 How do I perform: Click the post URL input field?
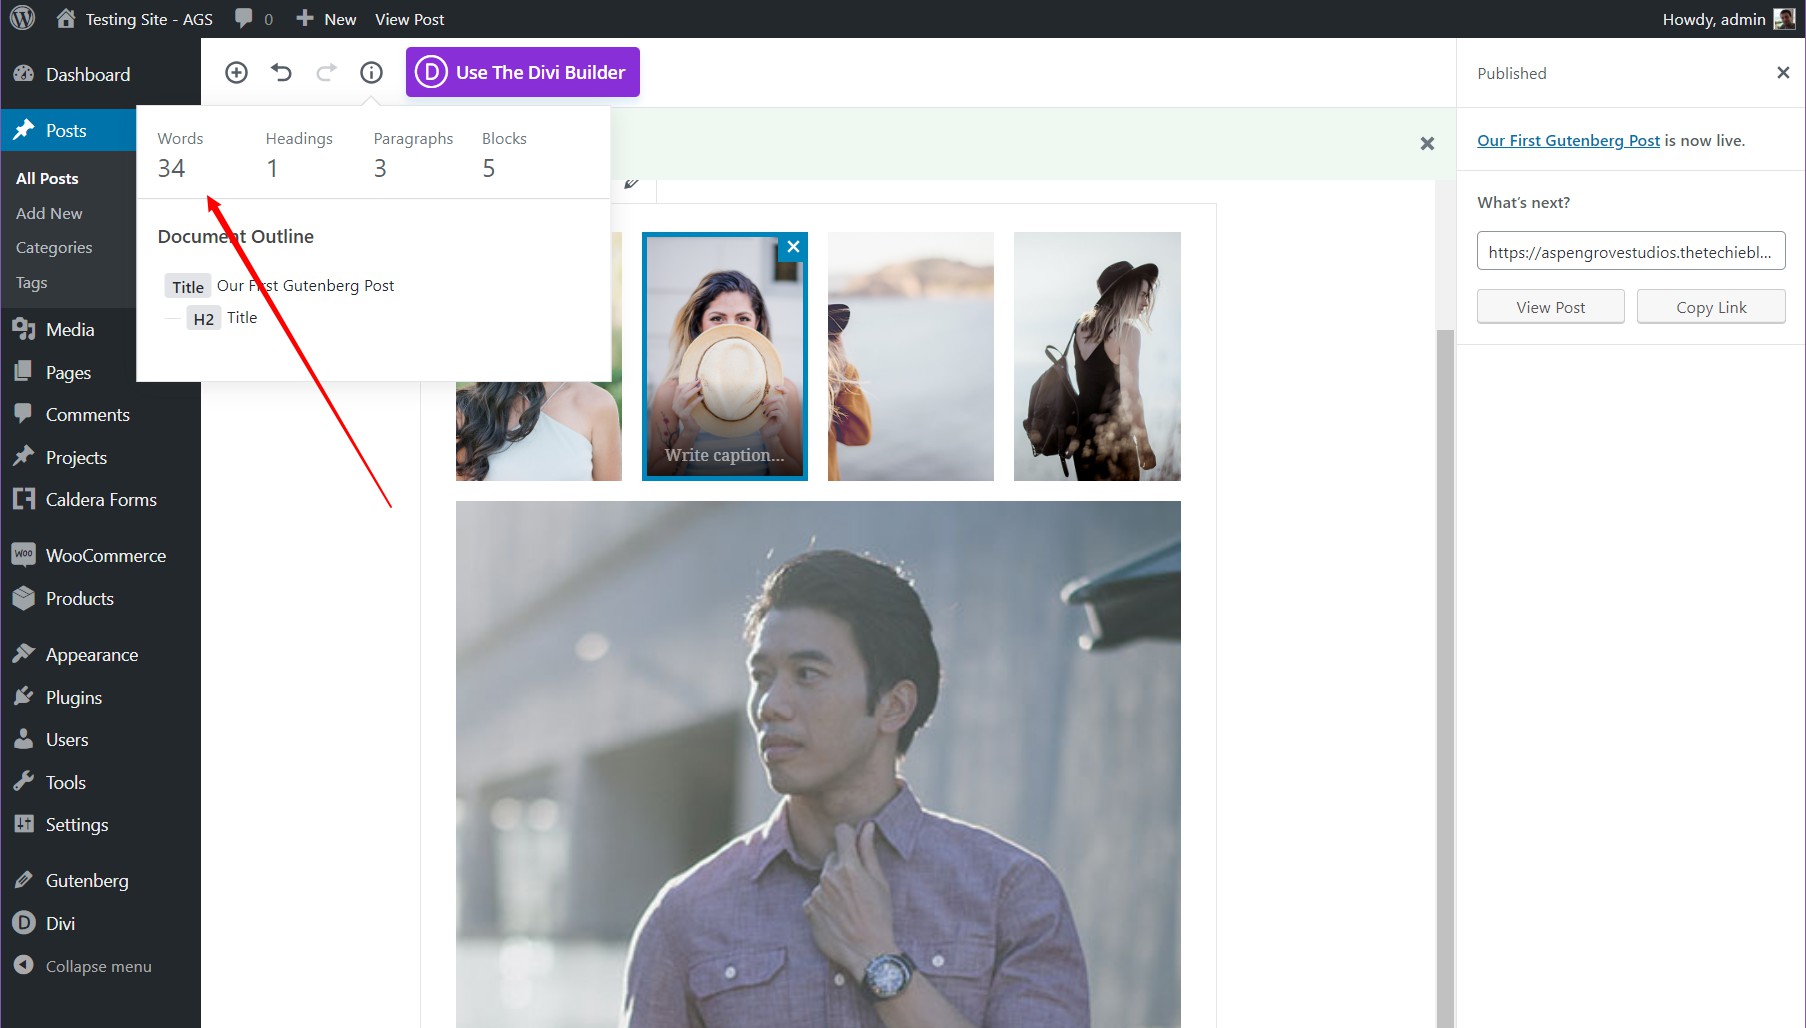[1630, 252]
